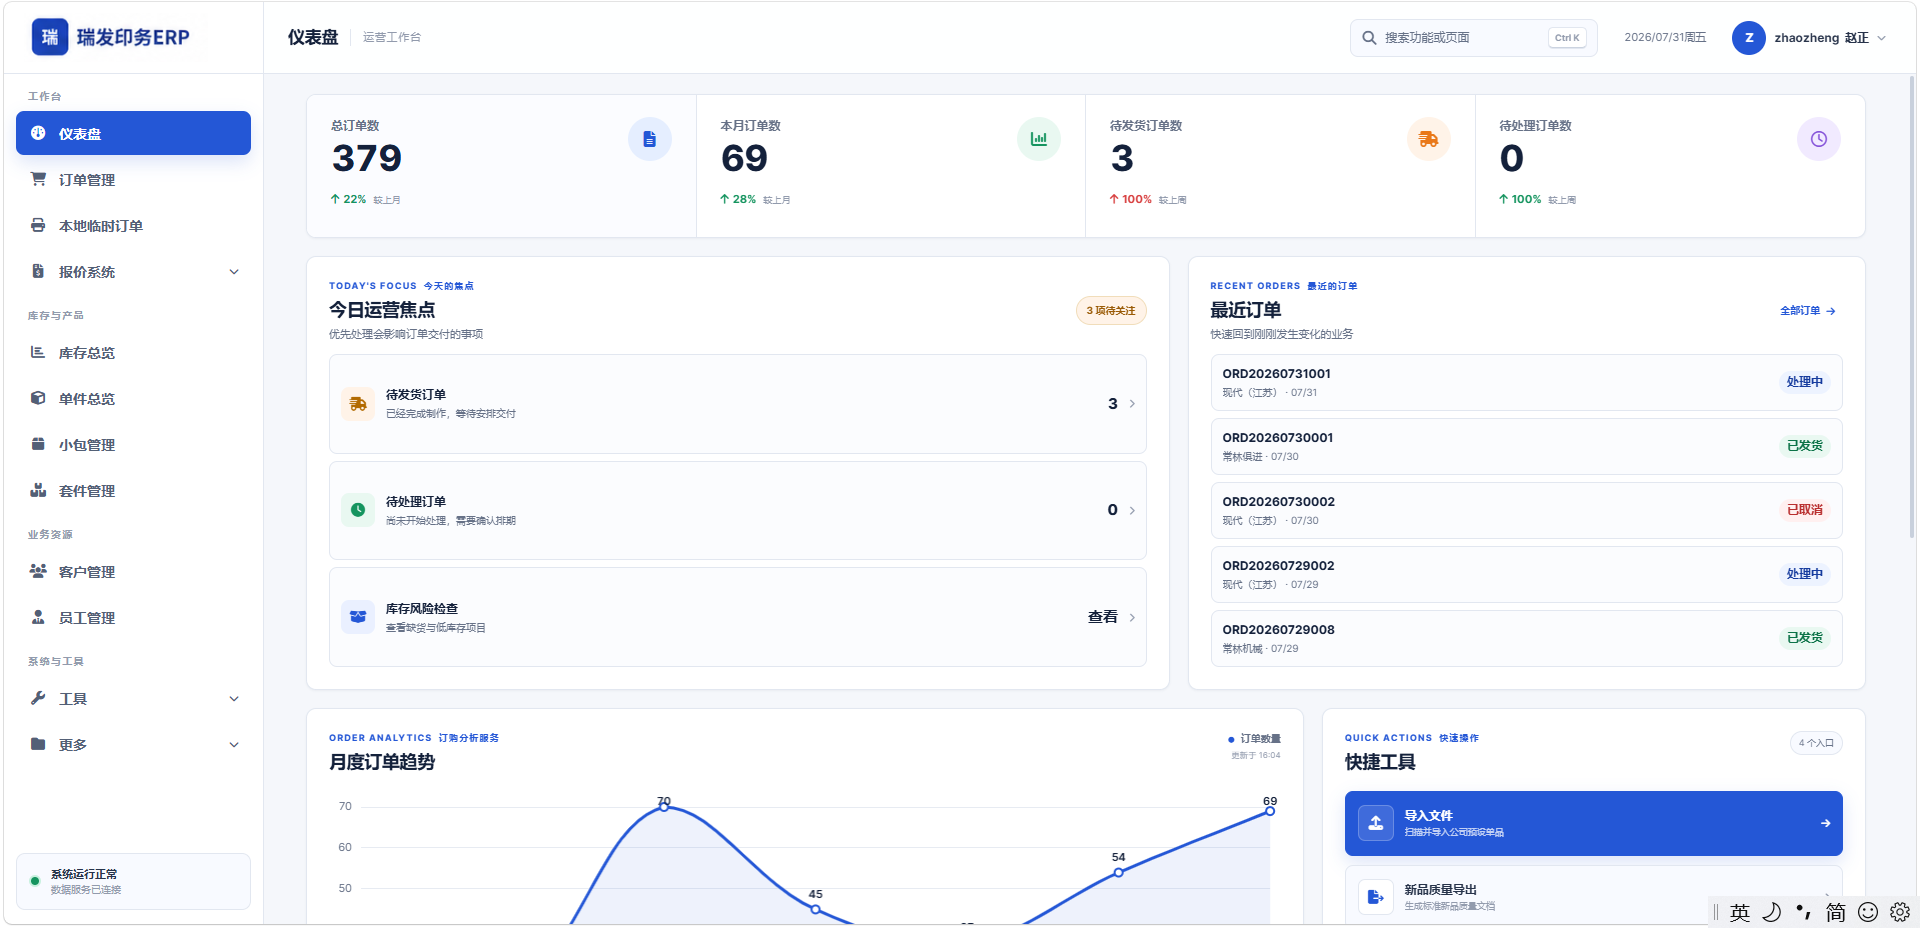Go to 库存总览 in the sidebar
1920x928 pixels.
[133, 352]
